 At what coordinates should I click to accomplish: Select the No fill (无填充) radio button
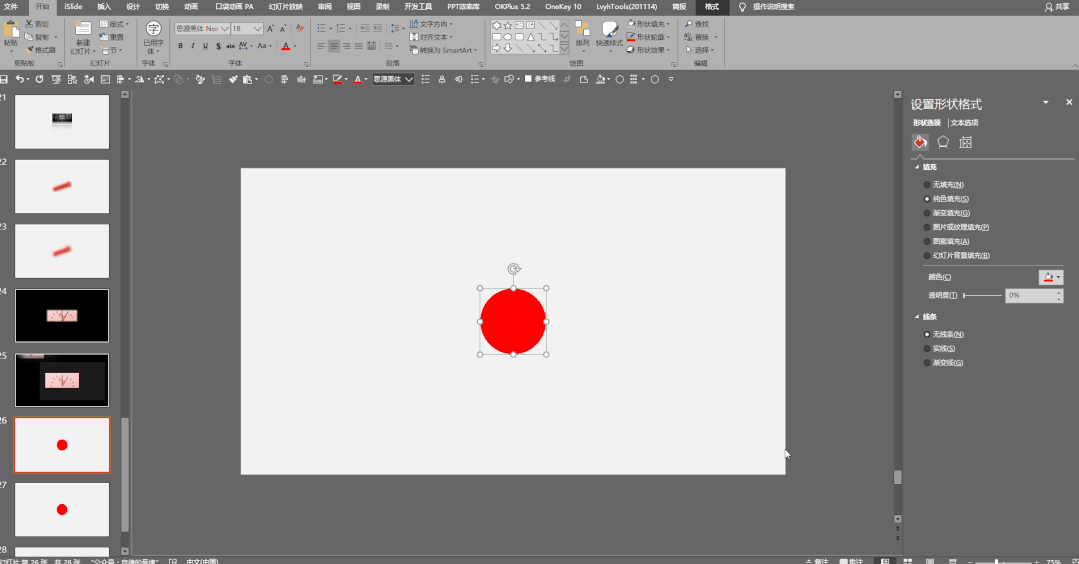927,185
